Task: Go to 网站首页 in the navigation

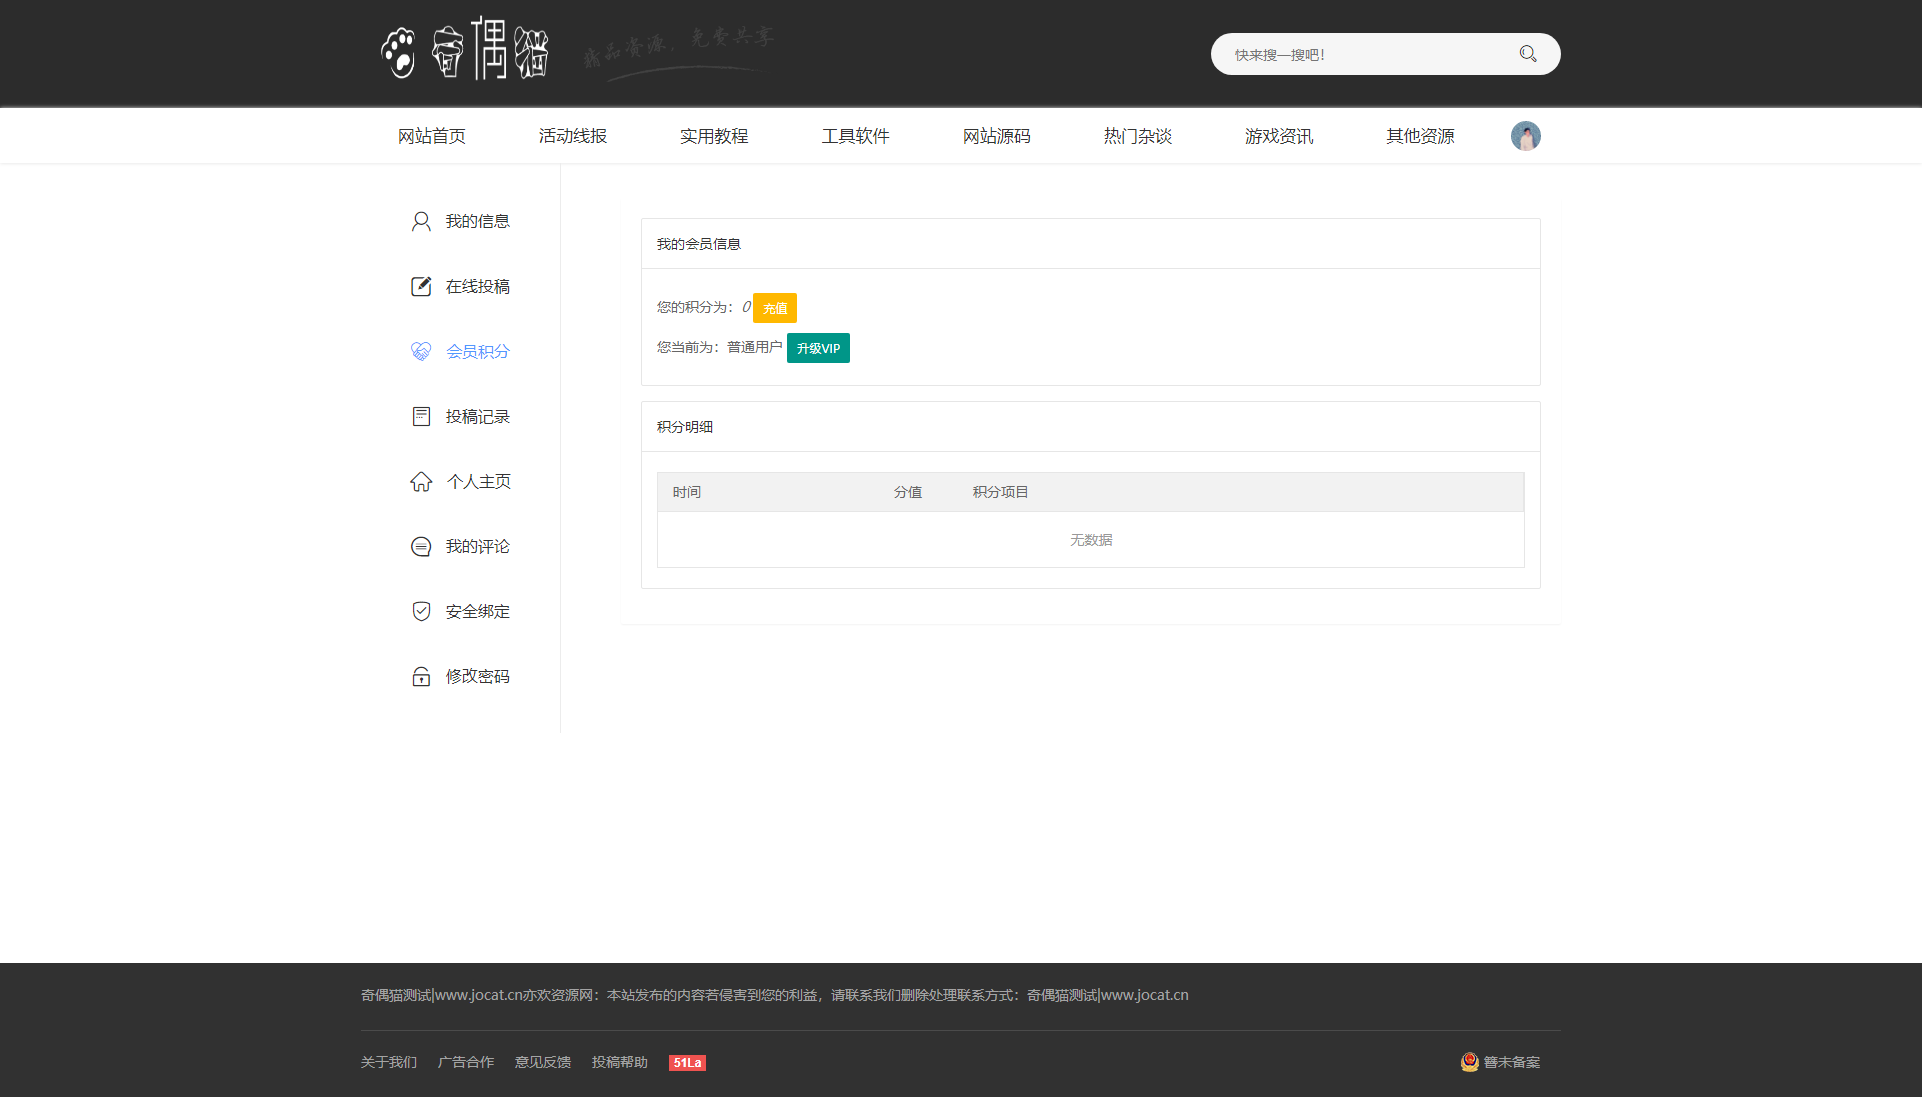Action: (432, 136)
